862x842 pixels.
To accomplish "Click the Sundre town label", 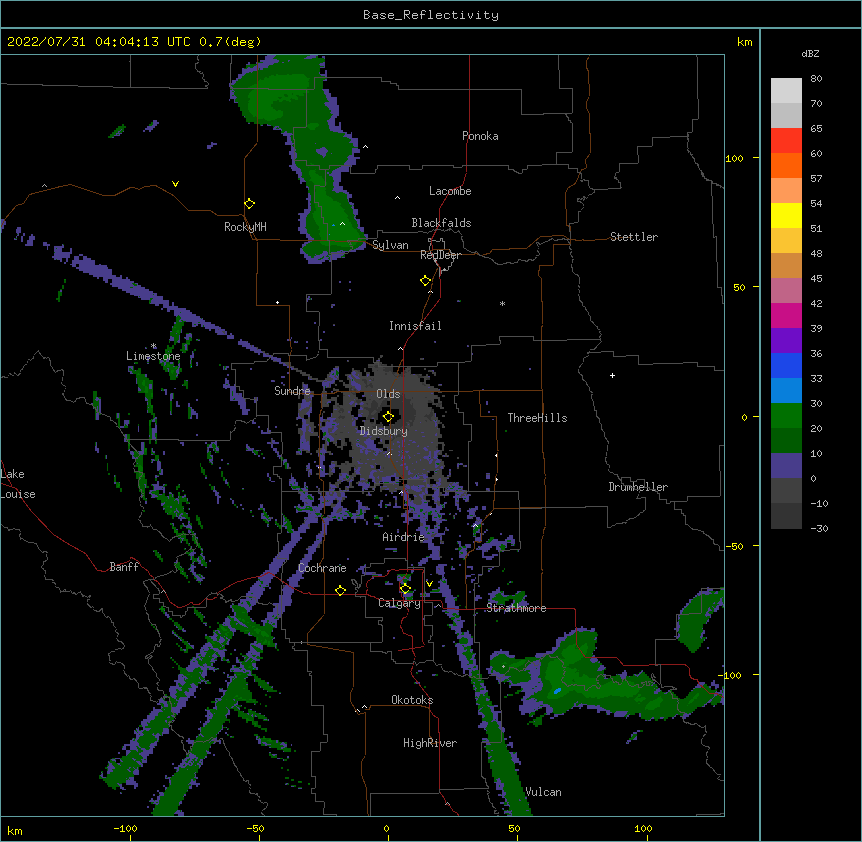I will 292,391.
